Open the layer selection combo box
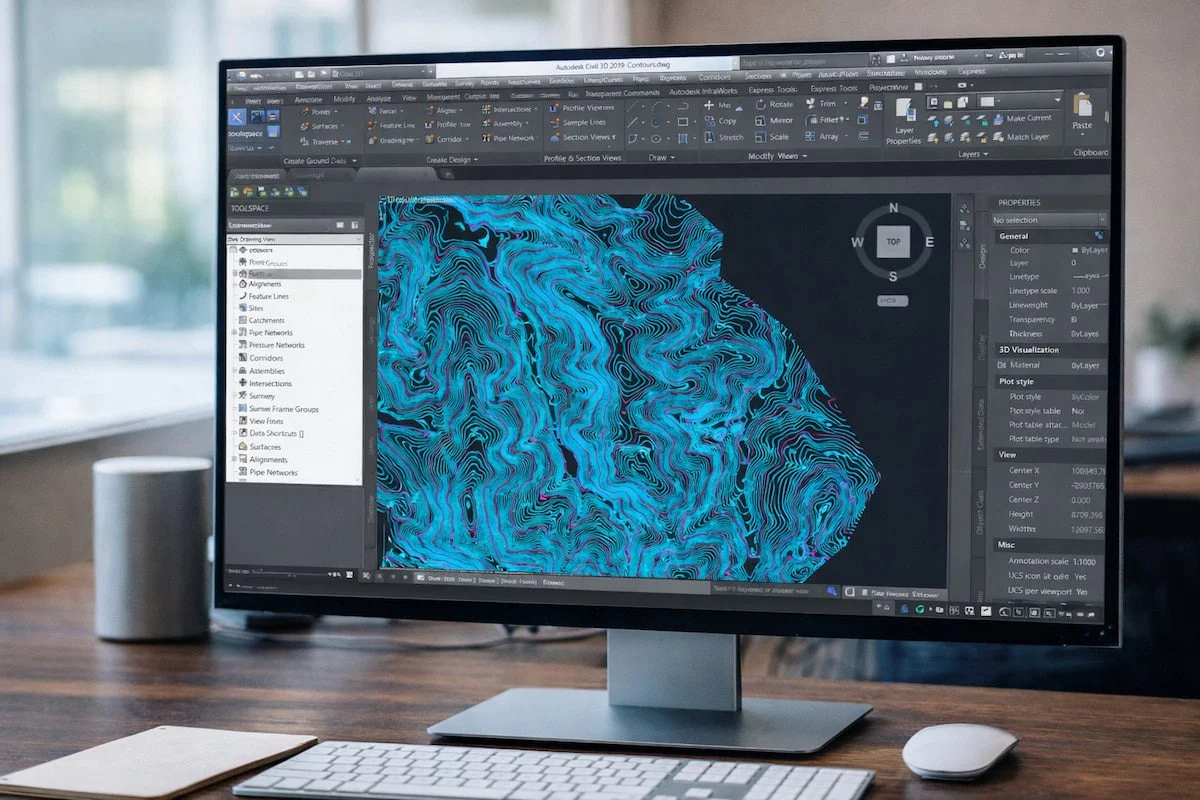Viewport: 1200px width, 800px height. pos(1019,100)
